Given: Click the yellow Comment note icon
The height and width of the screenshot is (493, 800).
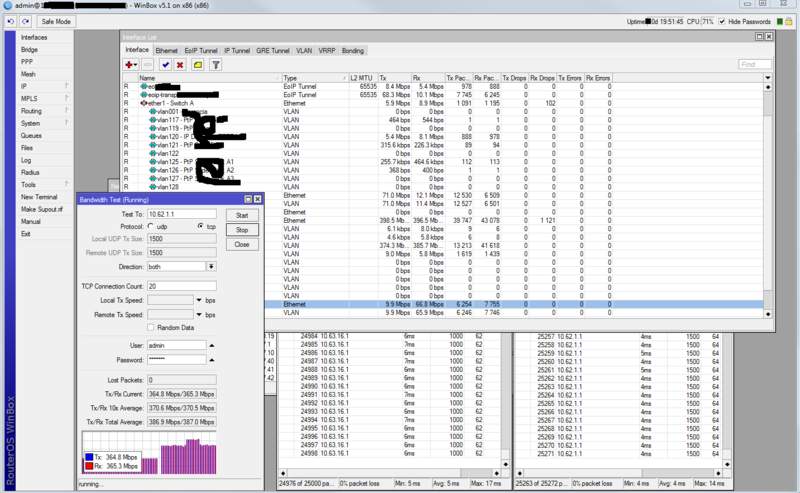Looking at the screenshot, I should pyautogui.click(x=198, y=65).
